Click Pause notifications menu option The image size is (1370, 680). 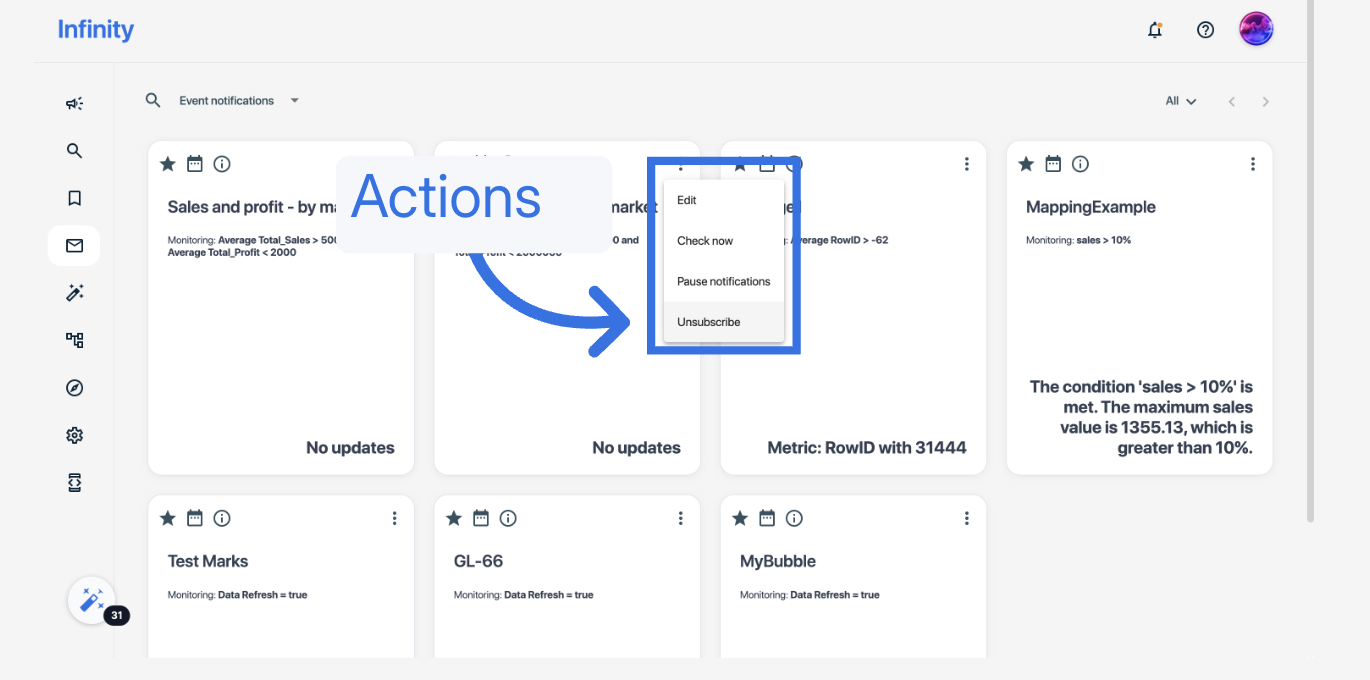(723, 281)
